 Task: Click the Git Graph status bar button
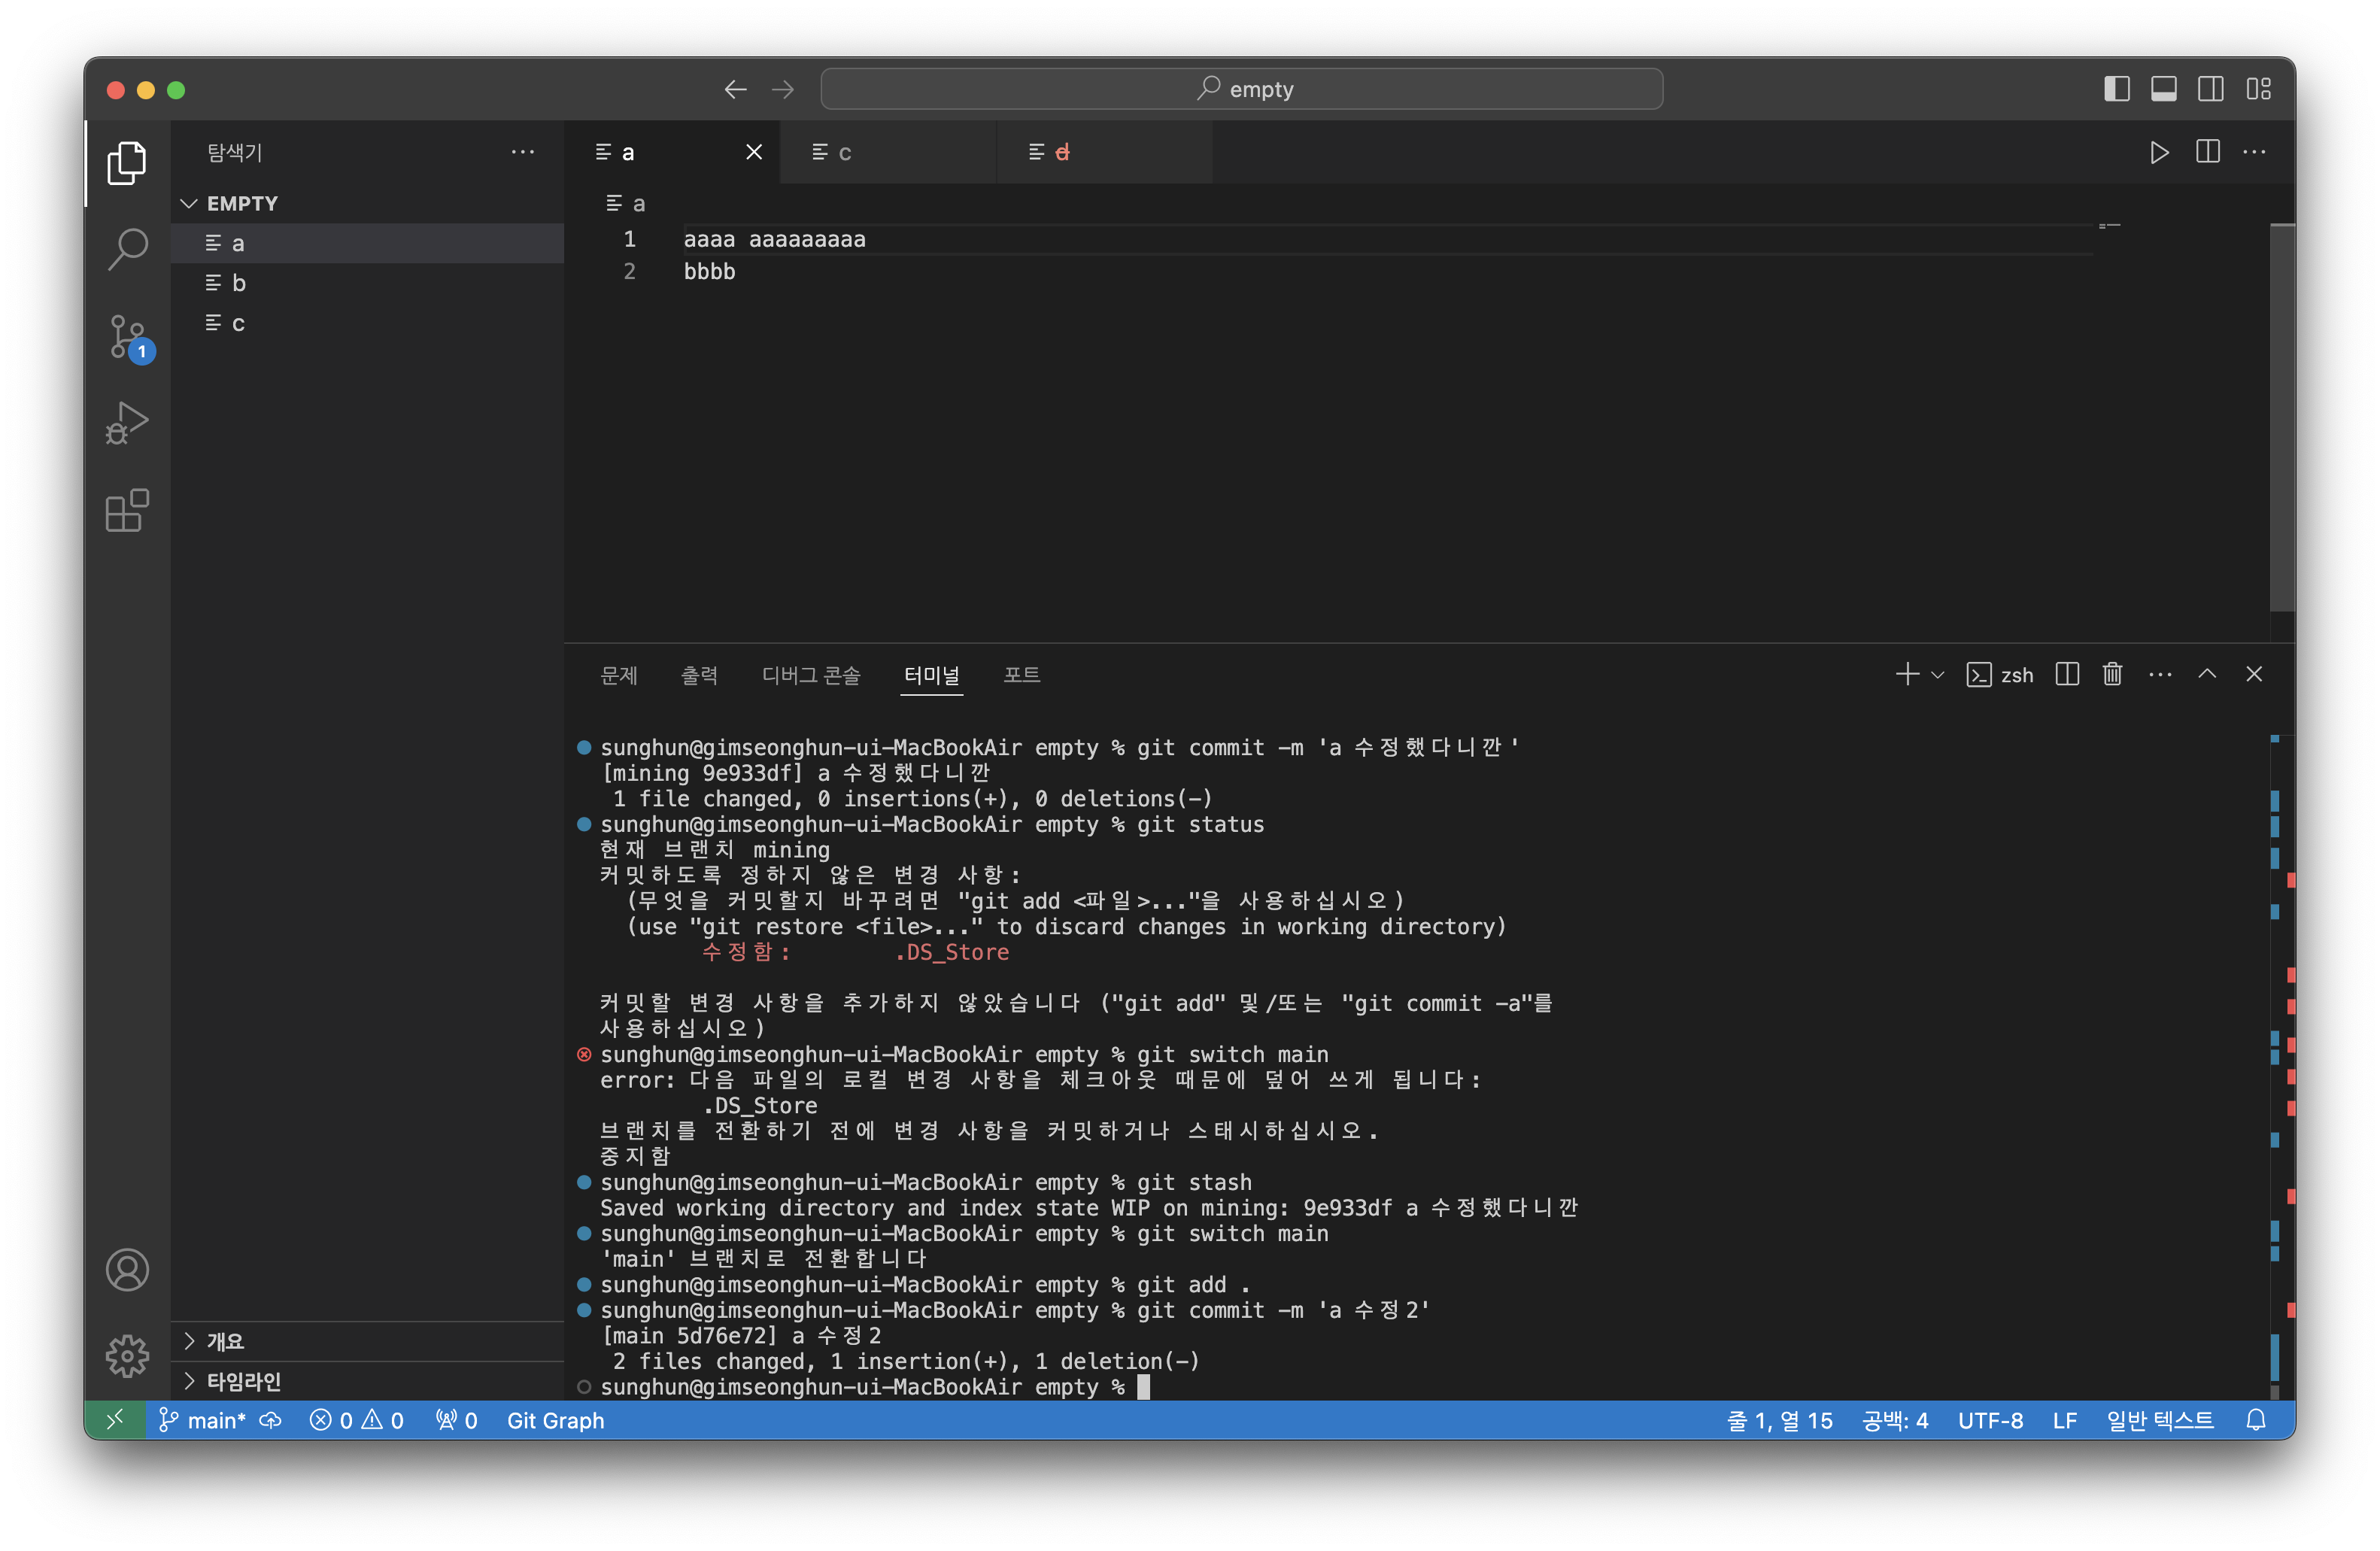(x=555, y=1420)
